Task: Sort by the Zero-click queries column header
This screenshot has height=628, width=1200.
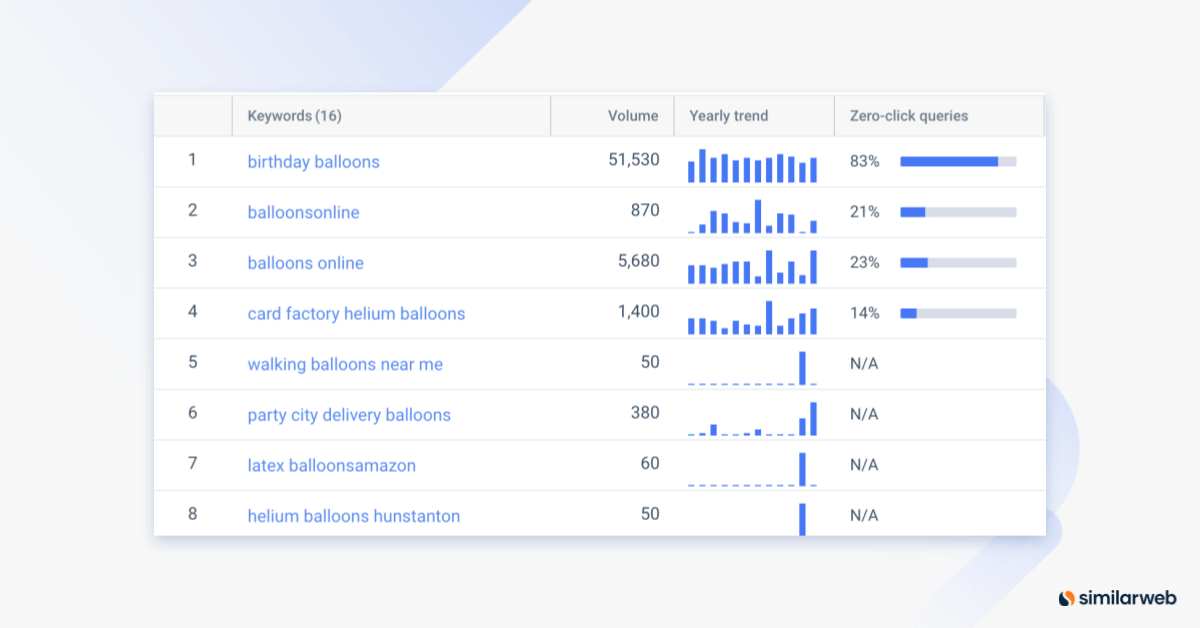Action: [908, 115]
